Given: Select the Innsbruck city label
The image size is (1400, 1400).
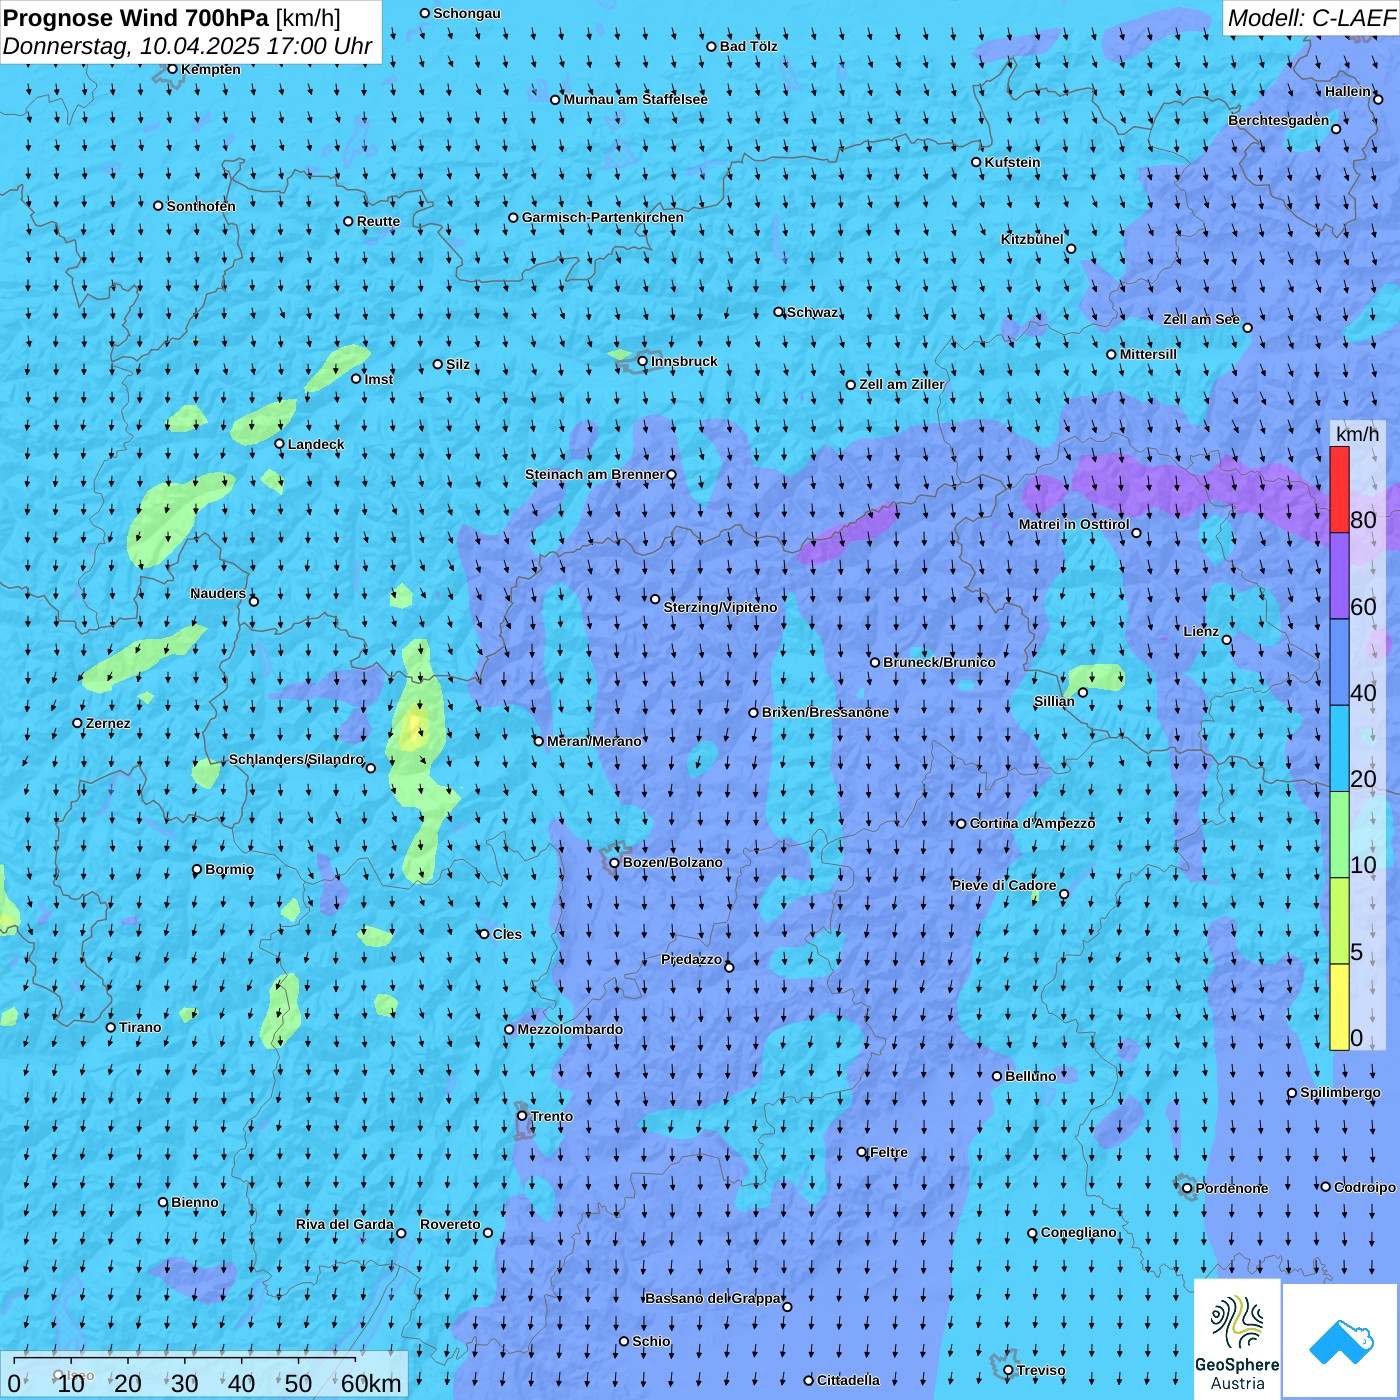Looking at the screenshot, I should [684, 361].
